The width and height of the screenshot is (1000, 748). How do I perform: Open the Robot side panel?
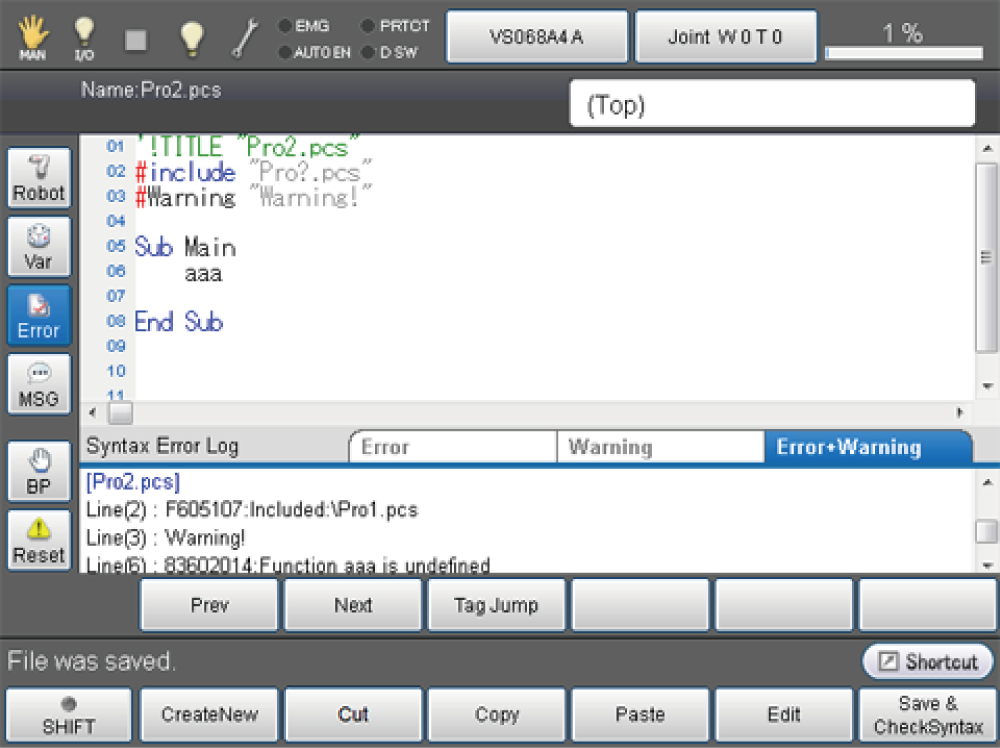point(39,178)
